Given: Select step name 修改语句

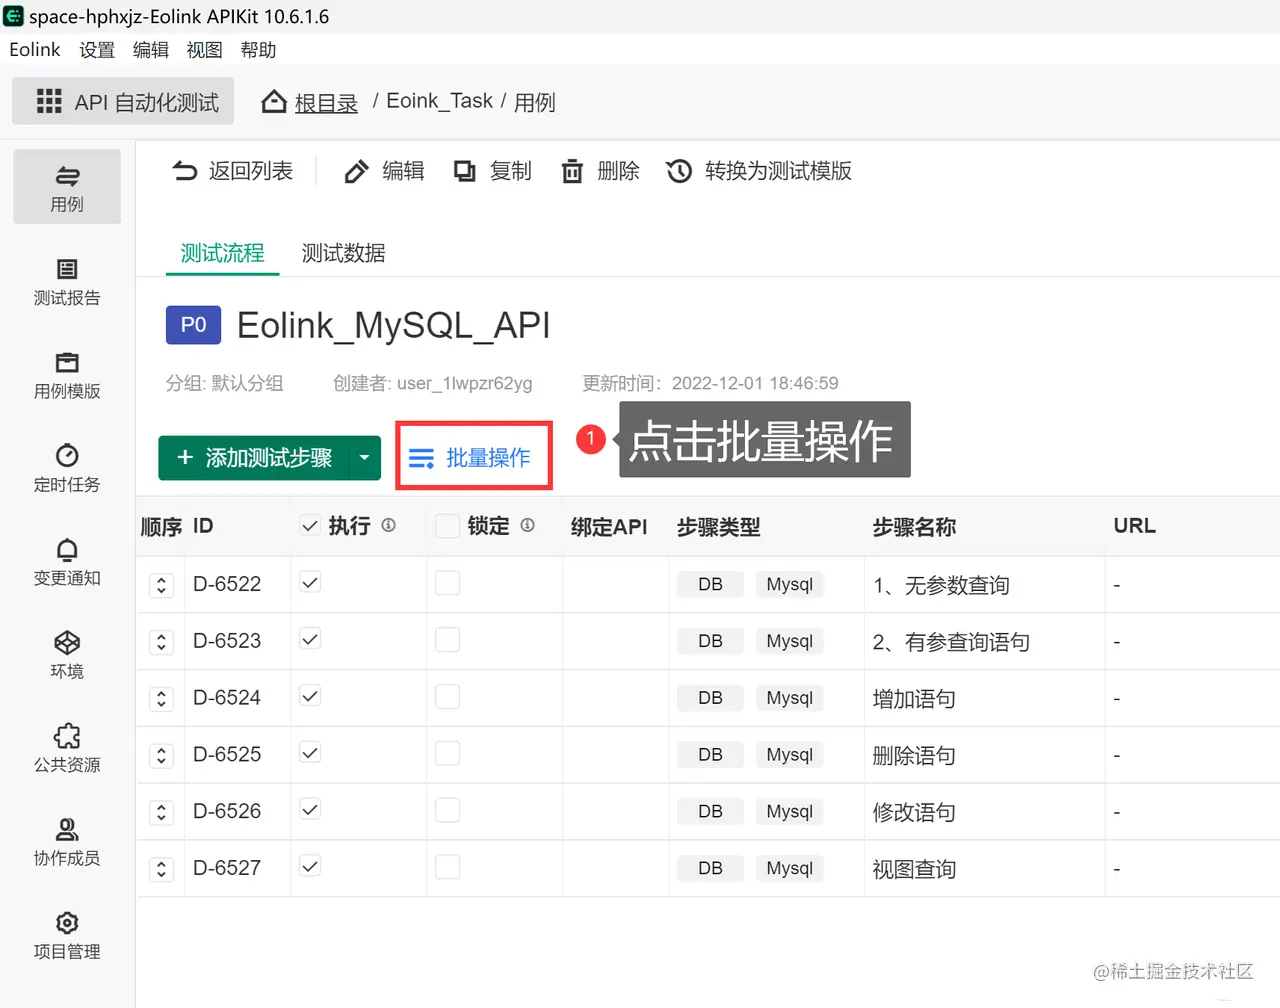Looking at the screenshot, I should click(914, 813).
